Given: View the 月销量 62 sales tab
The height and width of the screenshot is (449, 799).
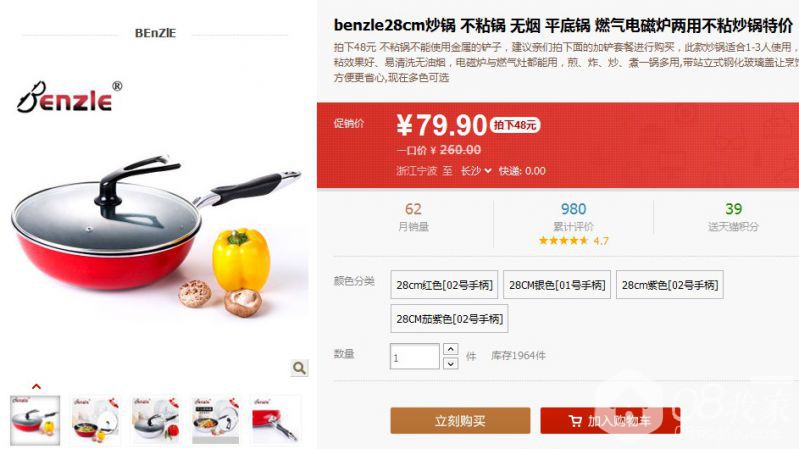Looking at the screenshot, I should click(413, 216).
